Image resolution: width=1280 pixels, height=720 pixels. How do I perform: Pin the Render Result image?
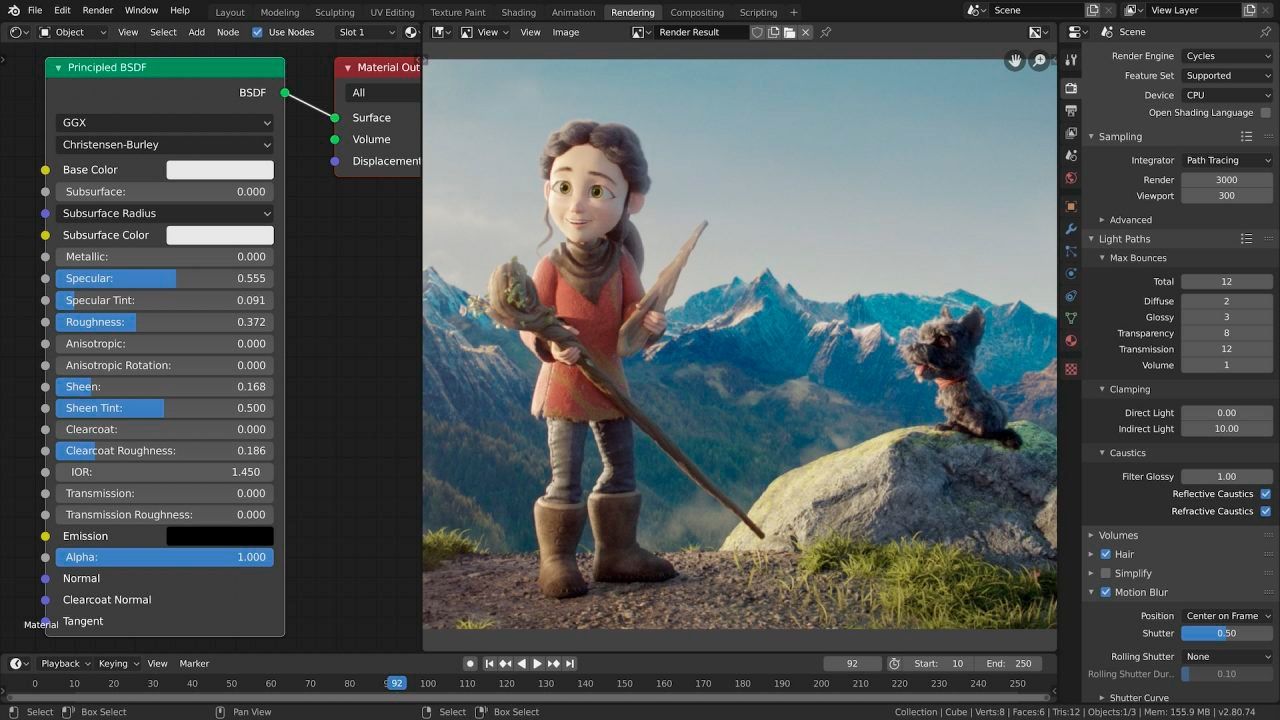pos(826,32)
